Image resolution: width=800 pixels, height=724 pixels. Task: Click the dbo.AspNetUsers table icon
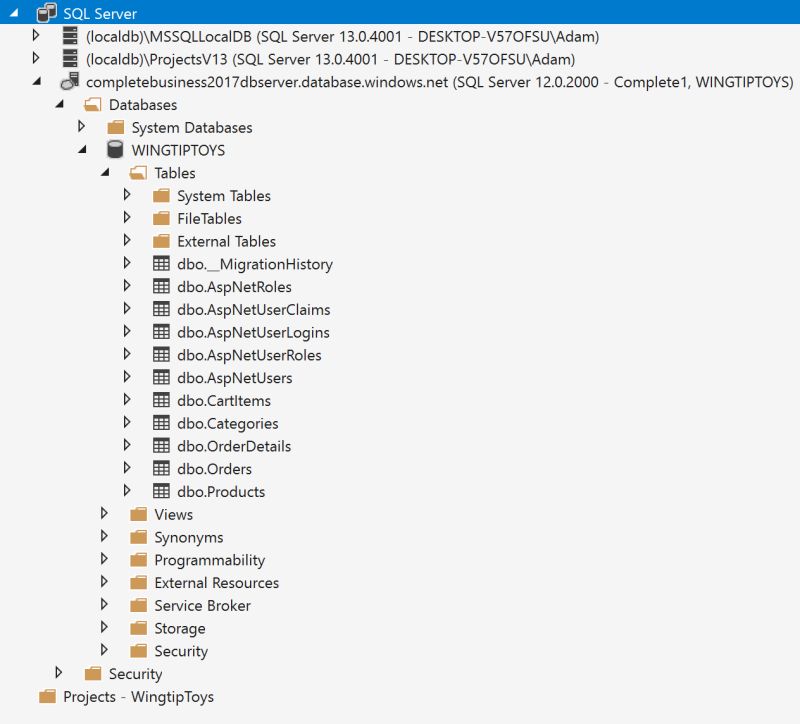click(163, 377)
